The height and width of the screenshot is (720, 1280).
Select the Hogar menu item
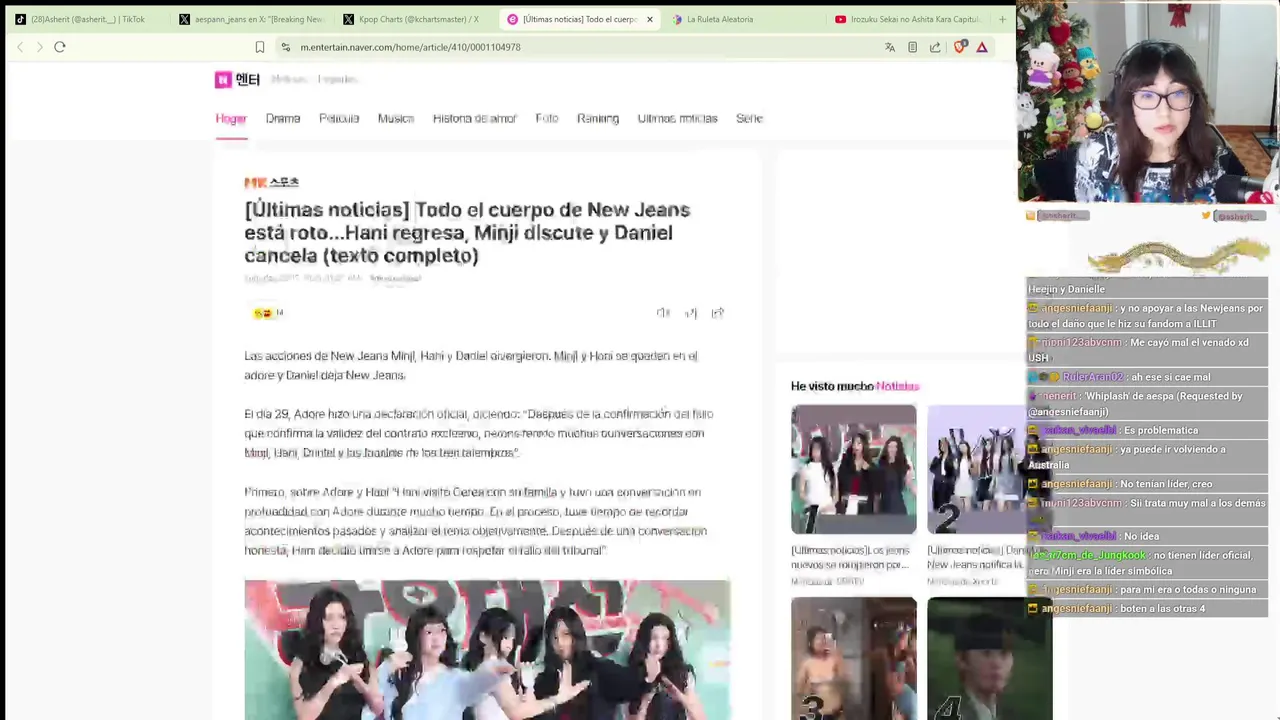[231, 118]
